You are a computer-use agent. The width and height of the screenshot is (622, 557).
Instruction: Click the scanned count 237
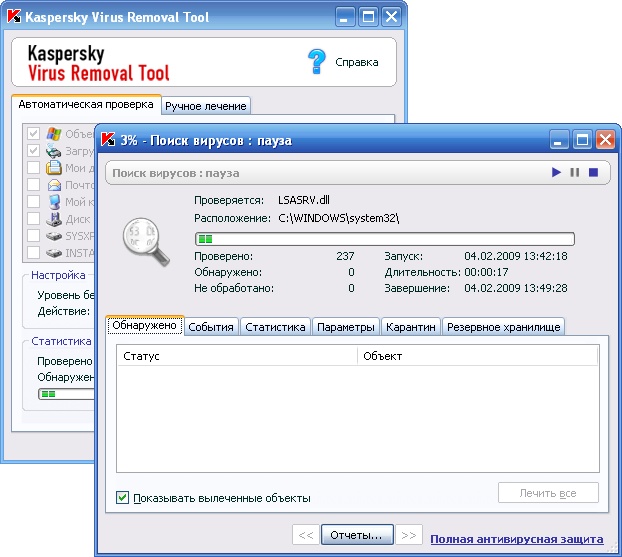pos(345,256)
